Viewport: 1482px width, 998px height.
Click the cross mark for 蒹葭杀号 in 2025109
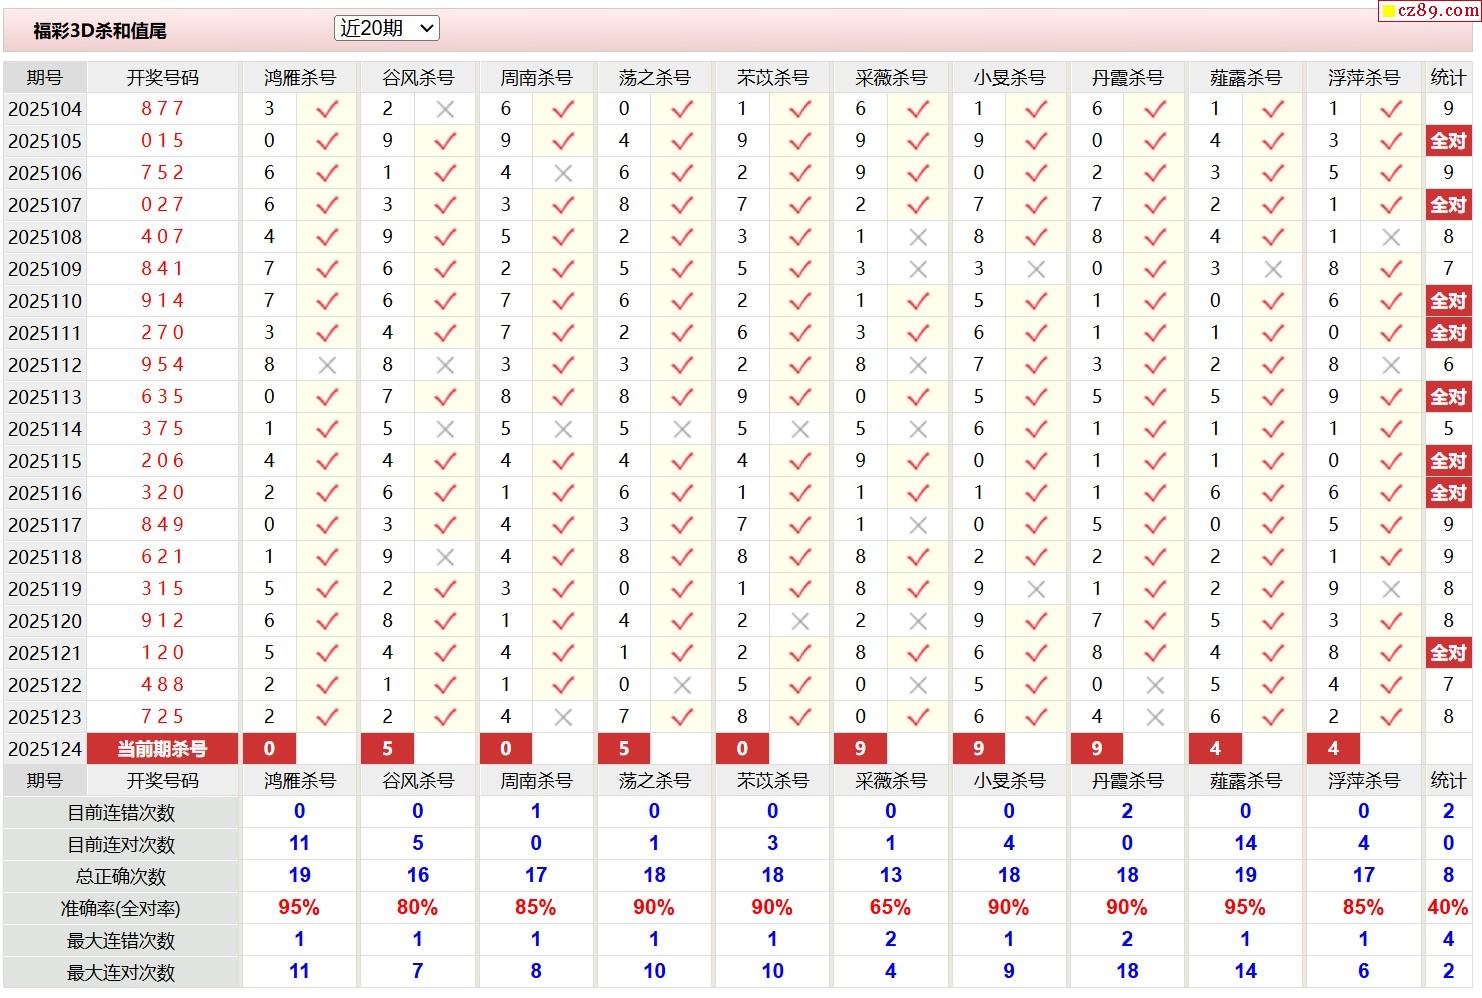(1273, 269)
